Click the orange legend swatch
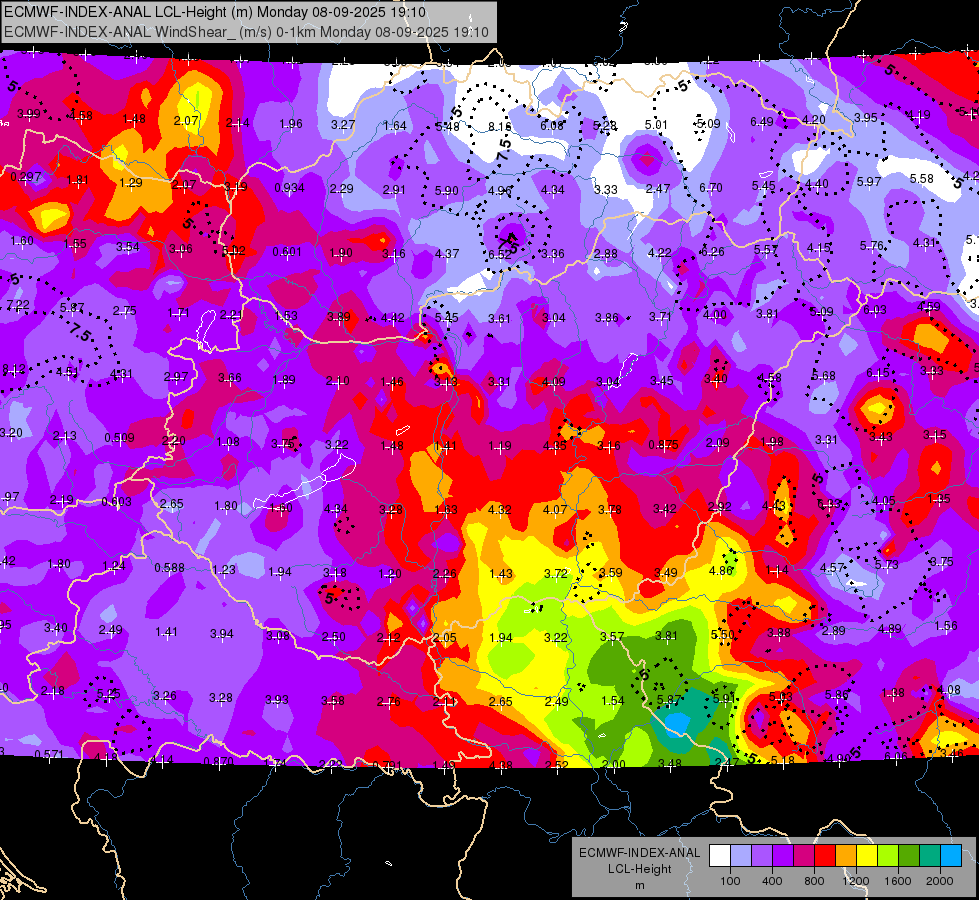 point(846,855)
